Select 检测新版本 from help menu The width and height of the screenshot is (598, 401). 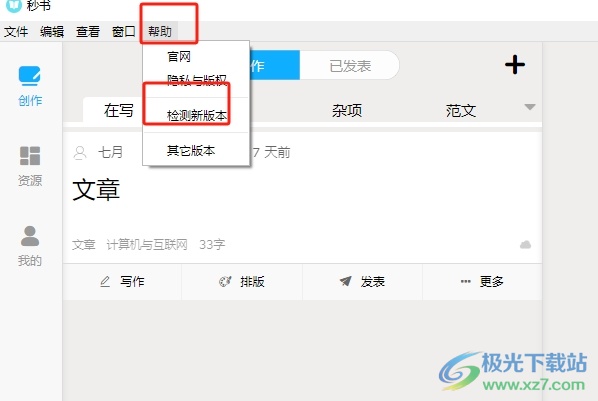[196, 115]
